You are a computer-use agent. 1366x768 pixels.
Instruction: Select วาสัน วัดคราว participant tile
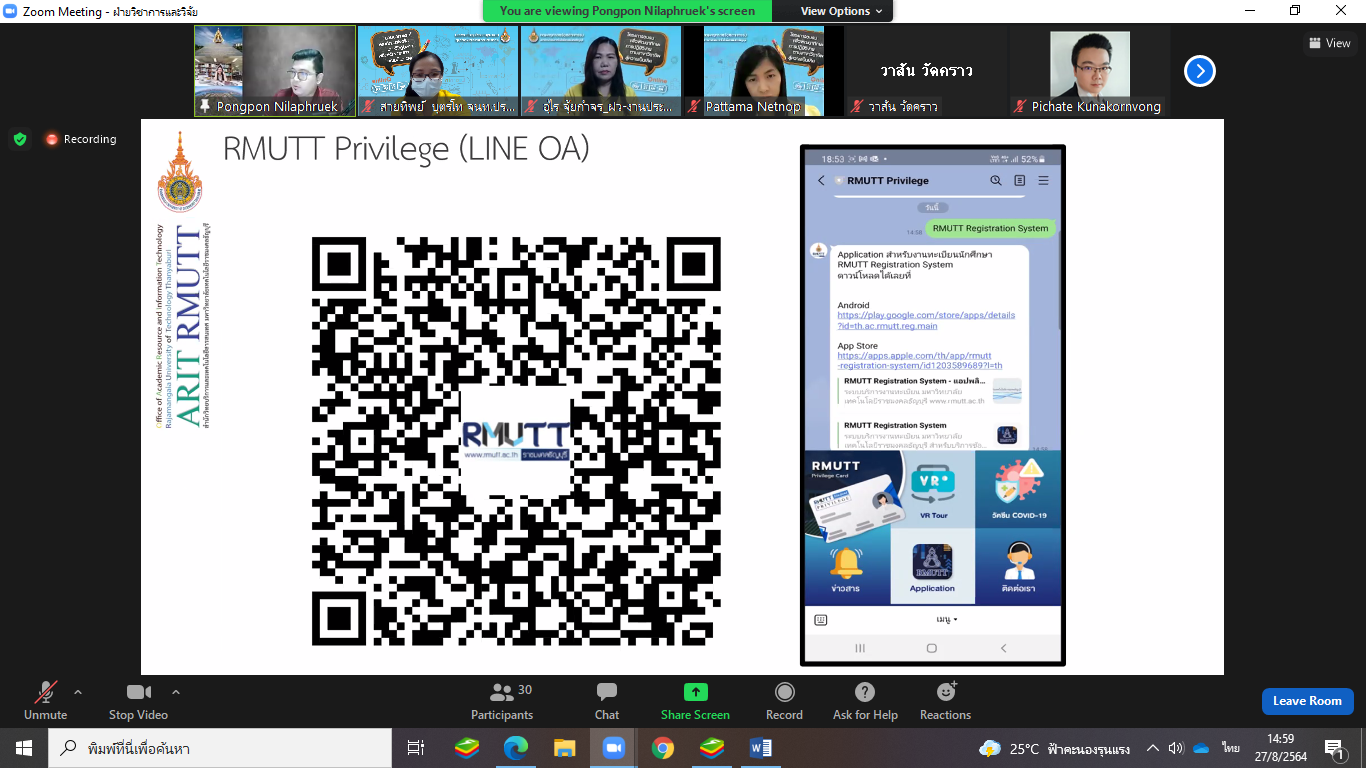[x=926, y=71]
